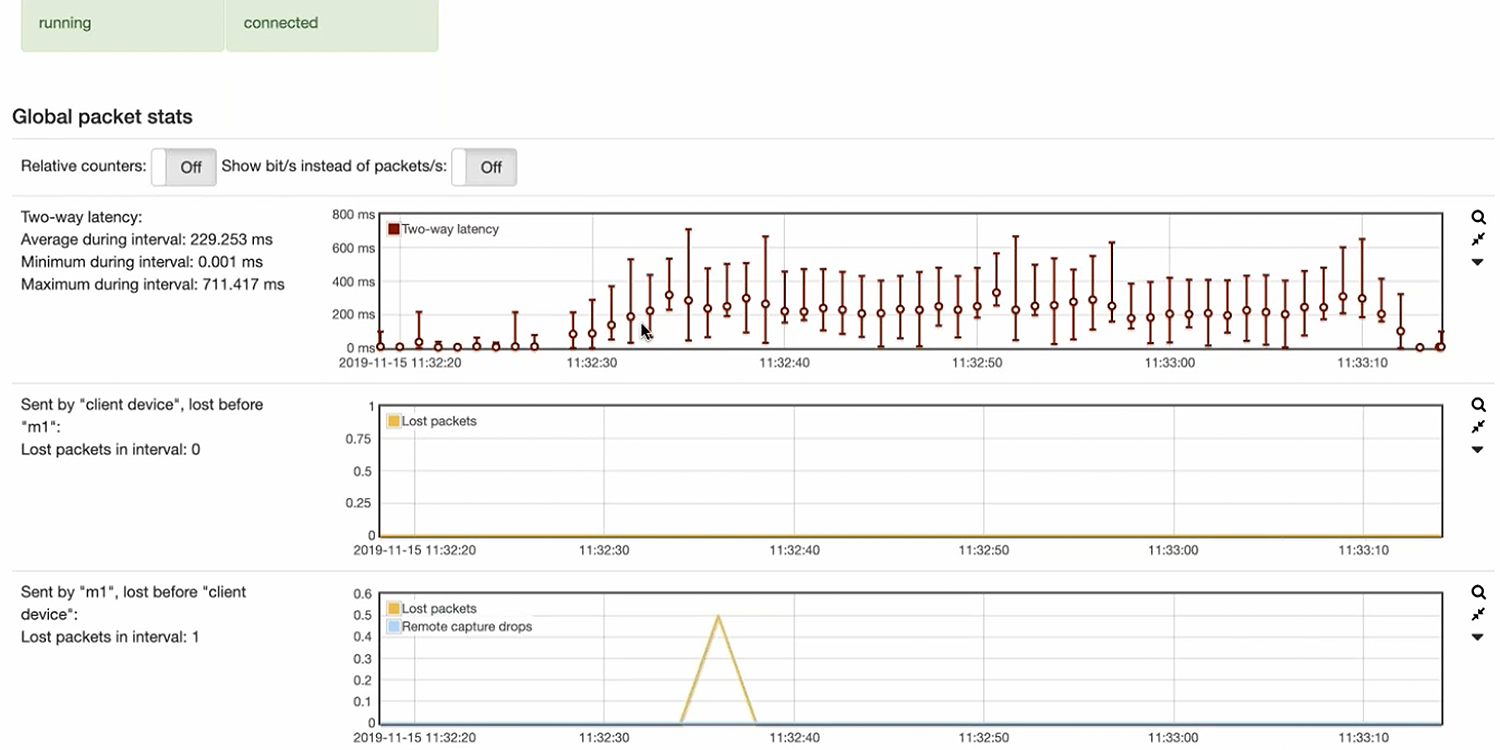Image resolution: width=1500 pixels, height=750 pixels.
Task: Enable Show bit/s instead of packets/s
Action: pos(484,167)
